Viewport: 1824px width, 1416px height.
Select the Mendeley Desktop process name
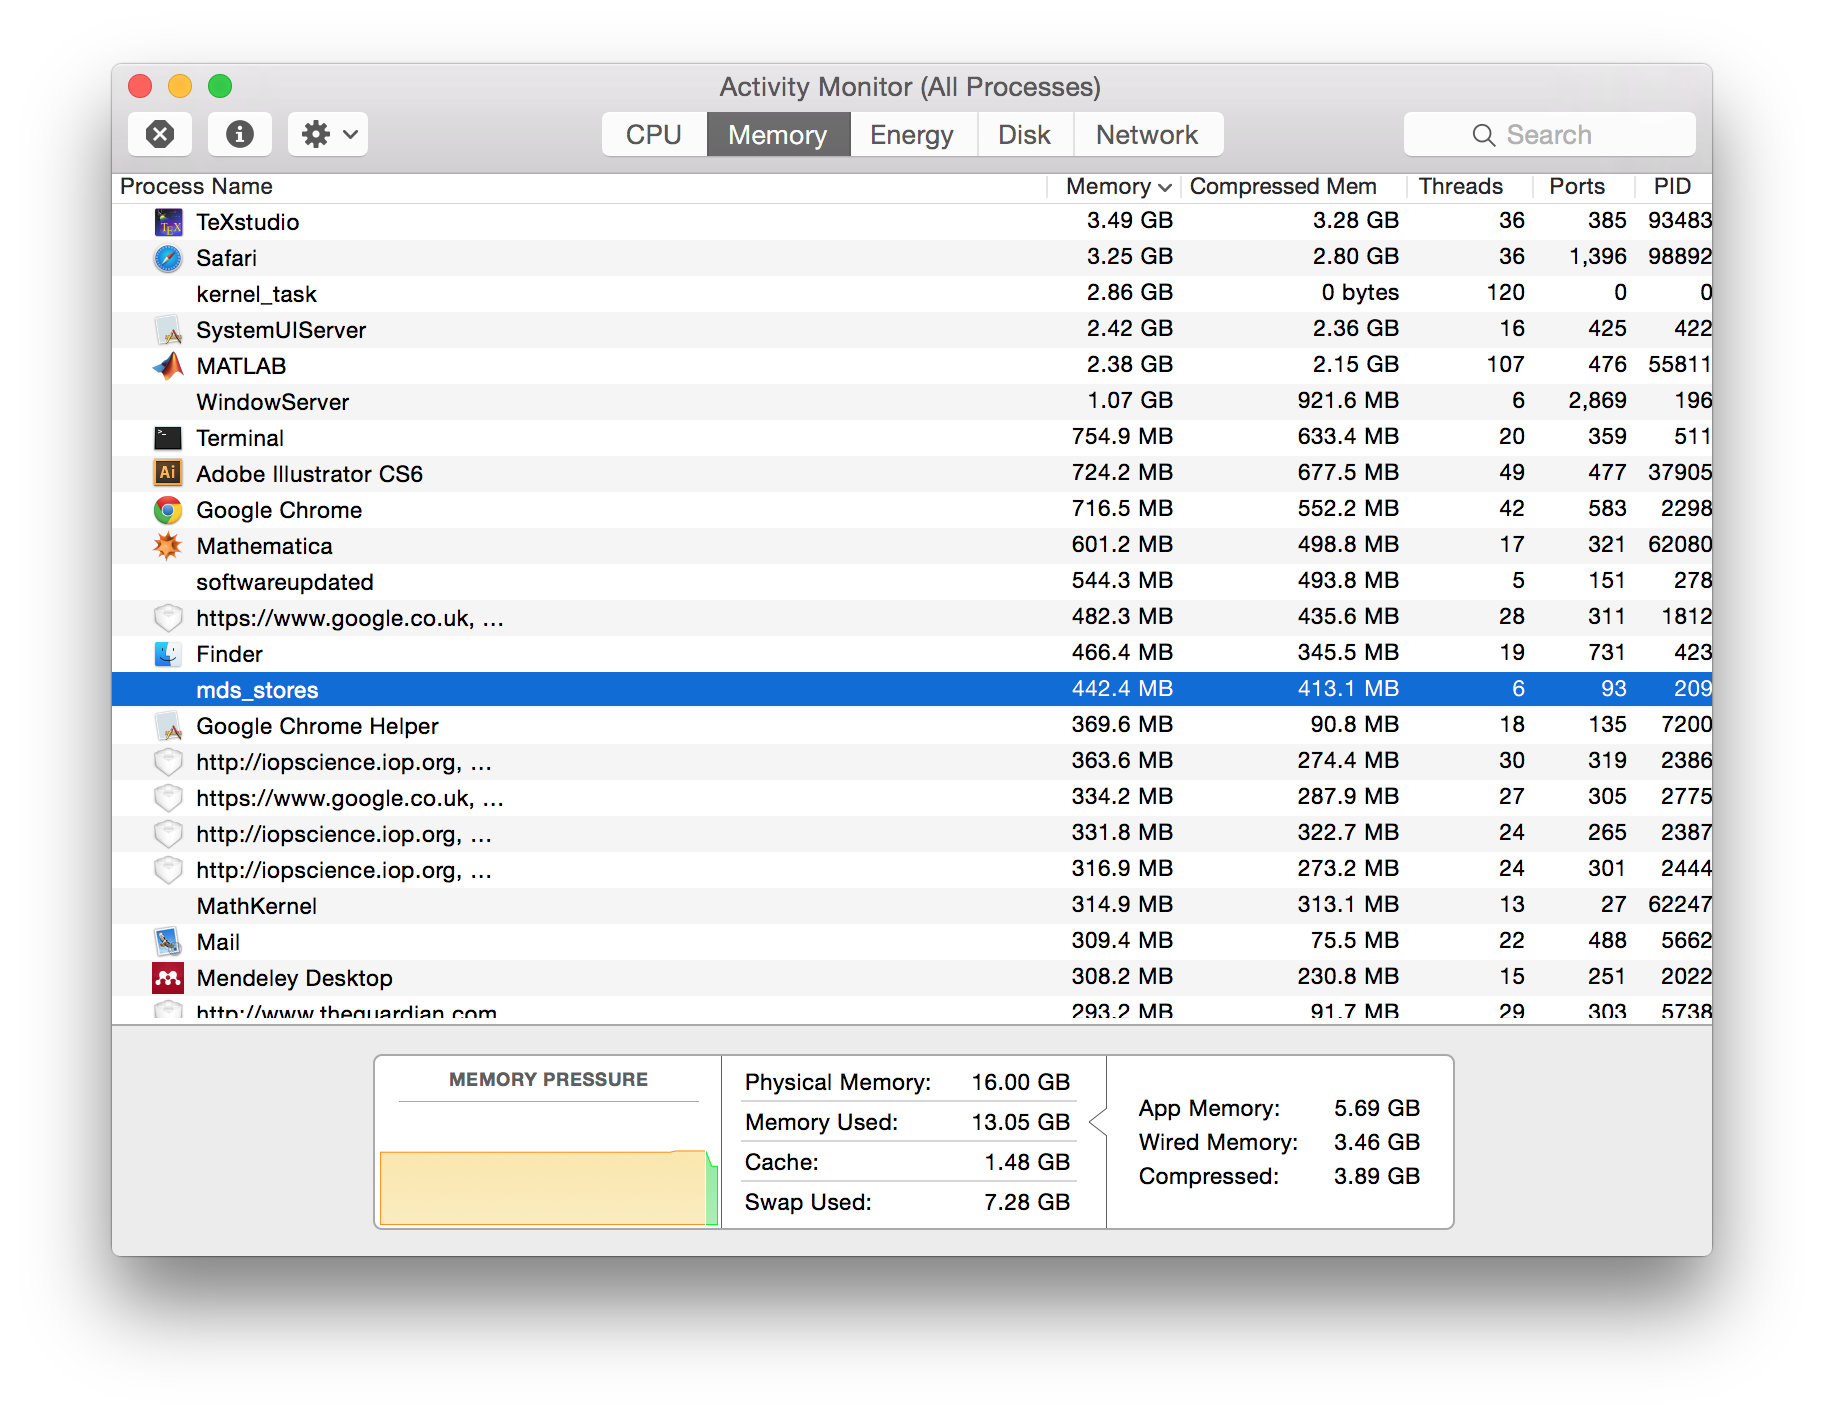coord(295,978)
